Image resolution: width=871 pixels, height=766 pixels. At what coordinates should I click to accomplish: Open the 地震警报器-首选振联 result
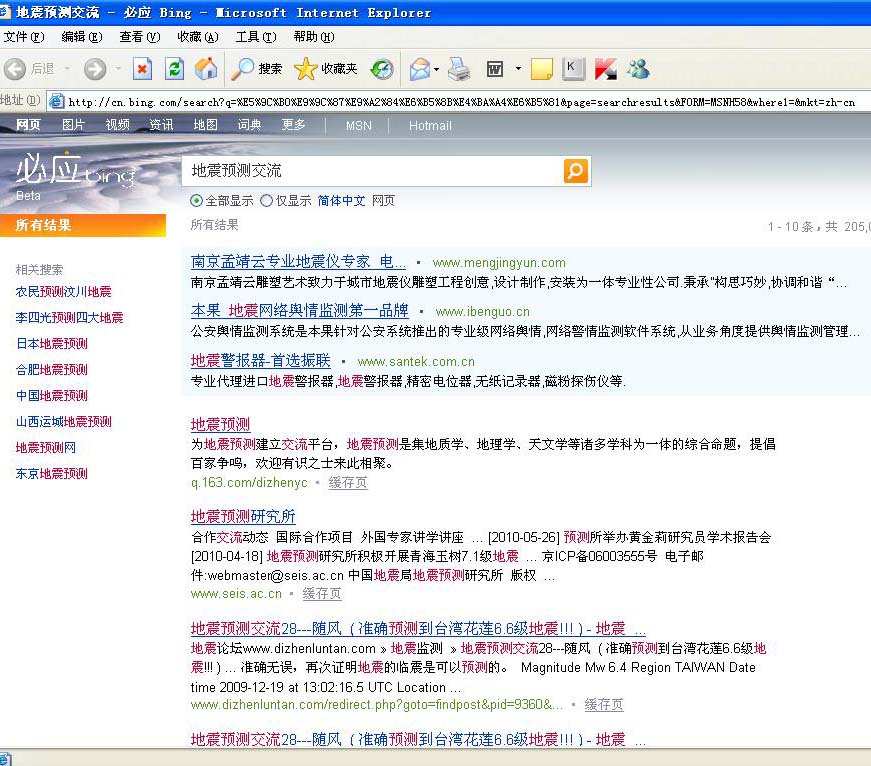click(261, 361)
